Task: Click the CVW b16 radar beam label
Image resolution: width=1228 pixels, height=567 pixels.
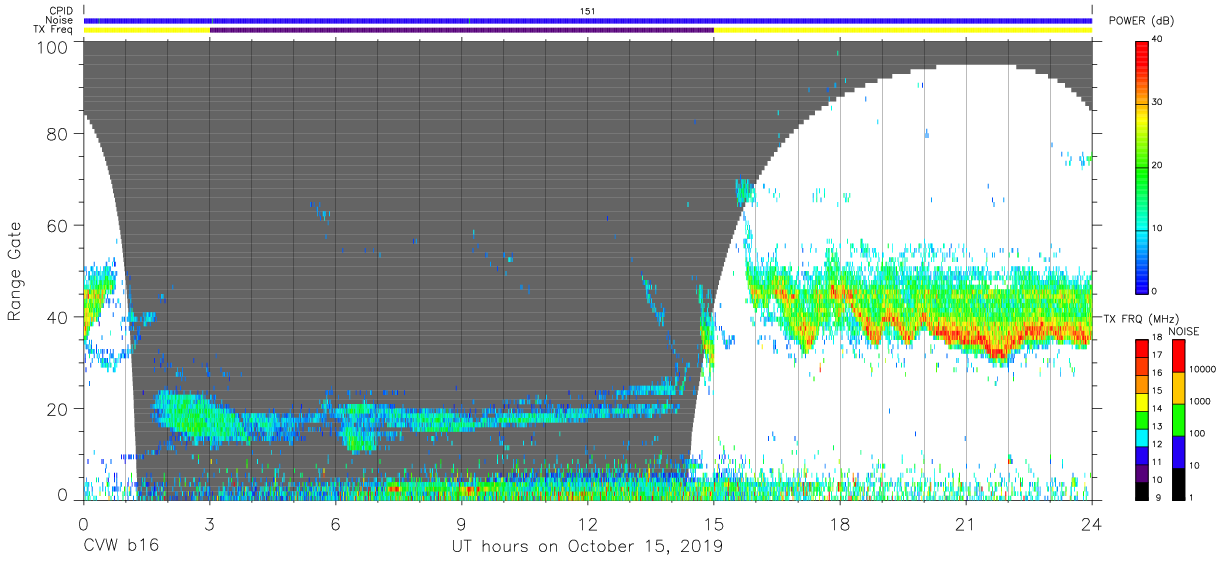Action: [121, 547]
